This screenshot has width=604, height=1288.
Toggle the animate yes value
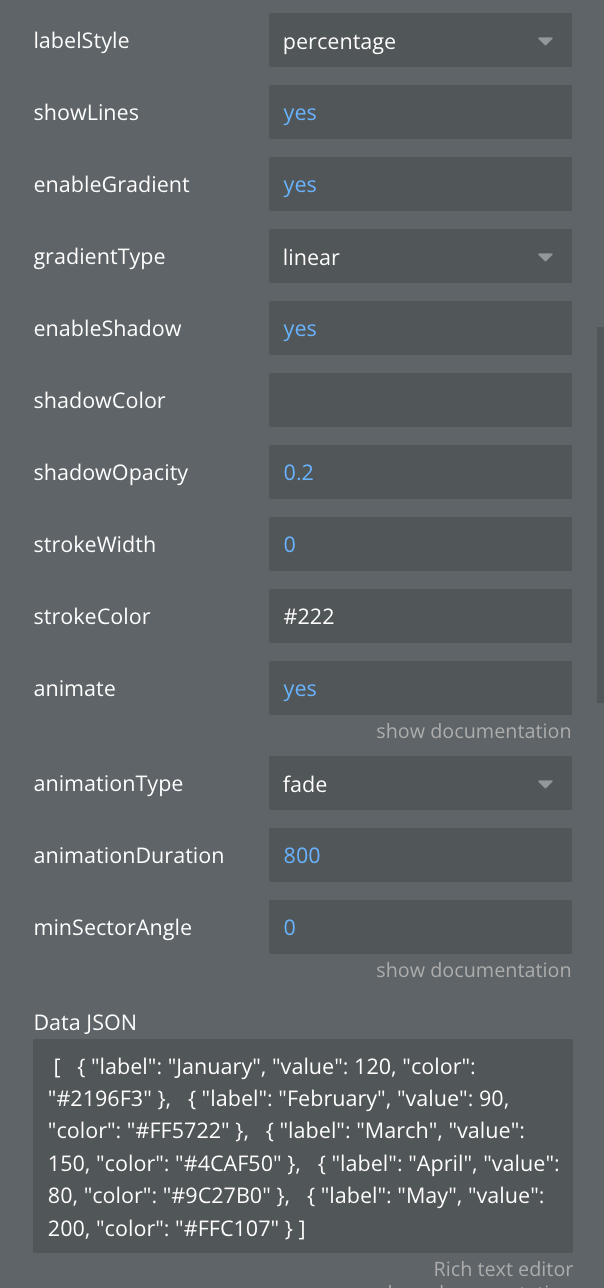419,689
